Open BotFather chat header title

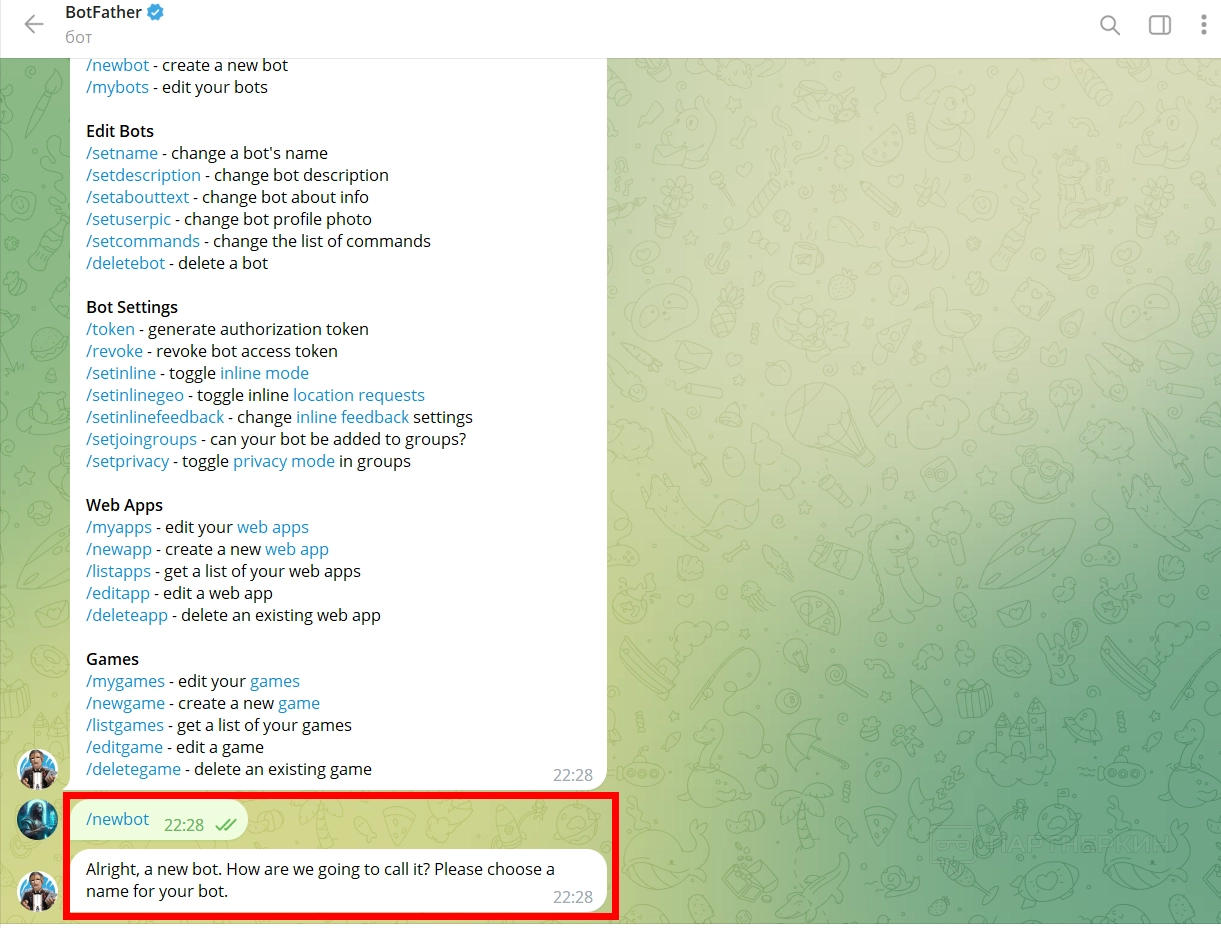[x=103, y=13]
